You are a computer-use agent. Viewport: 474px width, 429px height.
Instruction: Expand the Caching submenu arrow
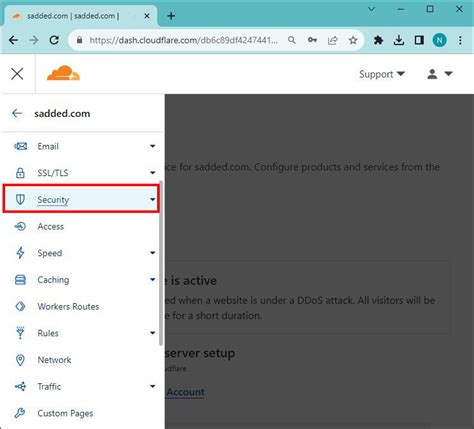(x=152, y=279)
